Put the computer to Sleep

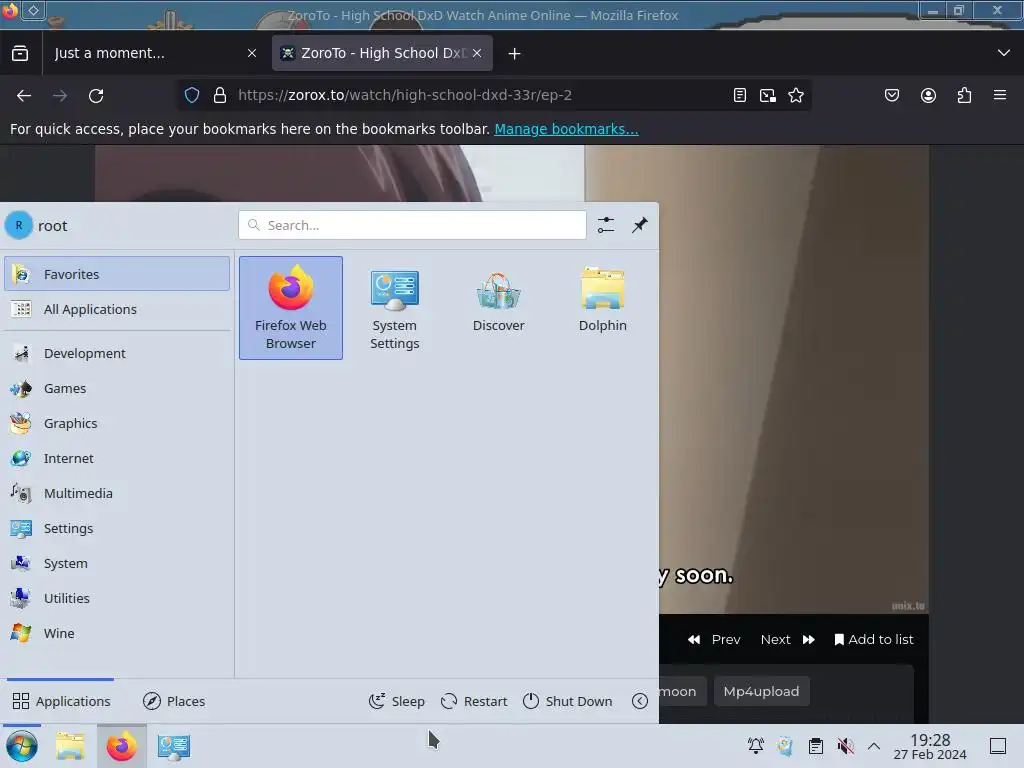coord(396,701)
